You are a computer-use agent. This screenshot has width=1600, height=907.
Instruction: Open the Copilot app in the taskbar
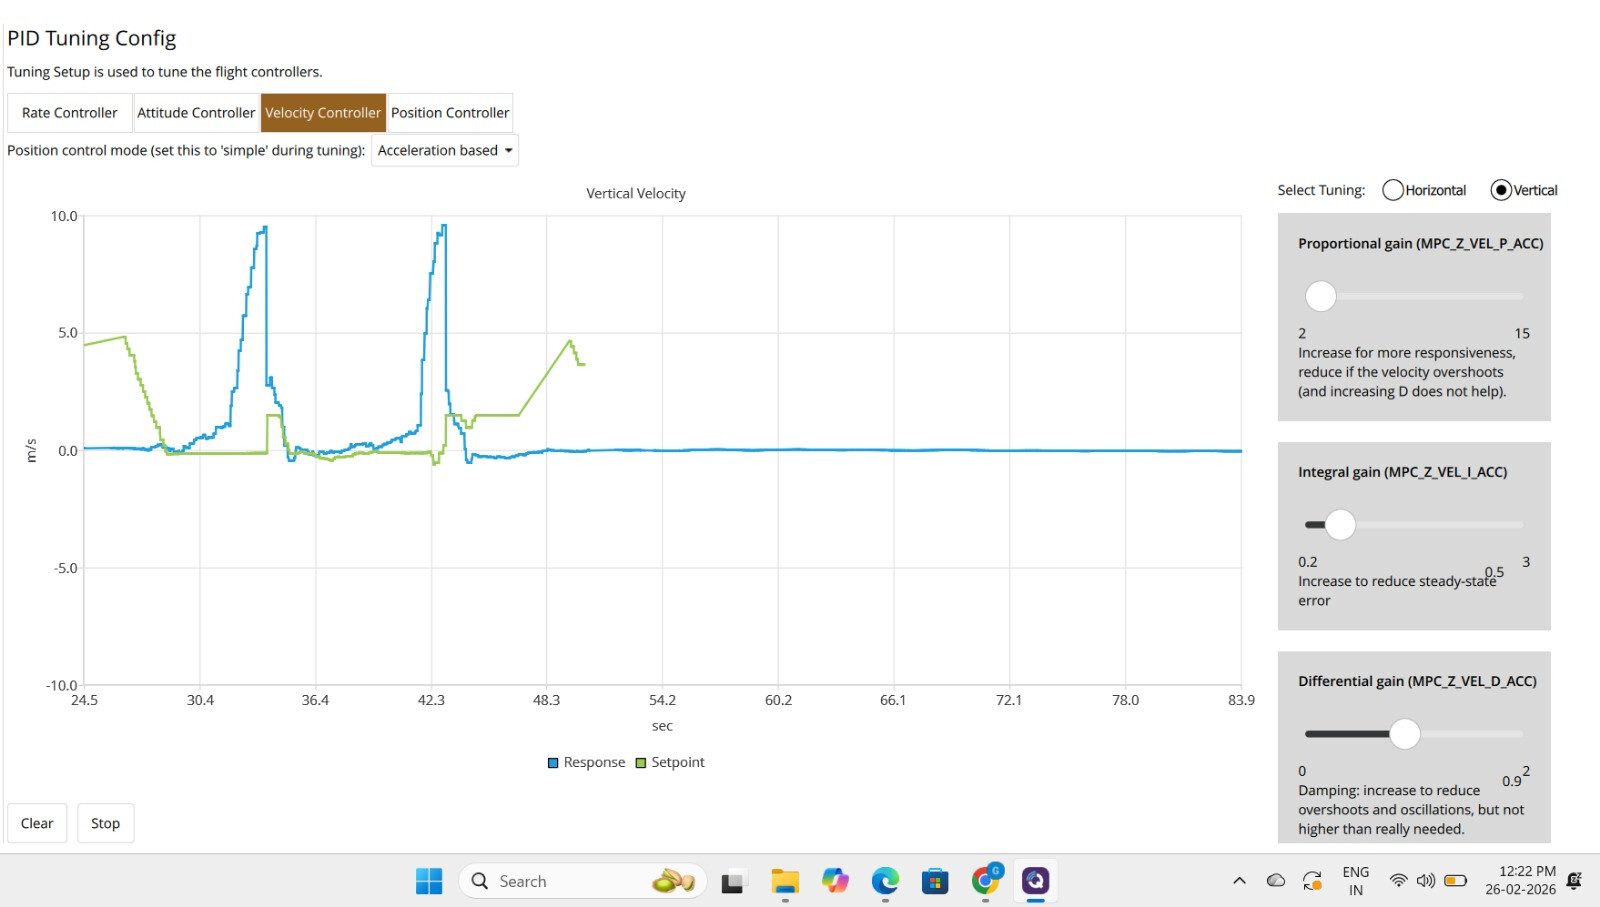pos(835,881)
